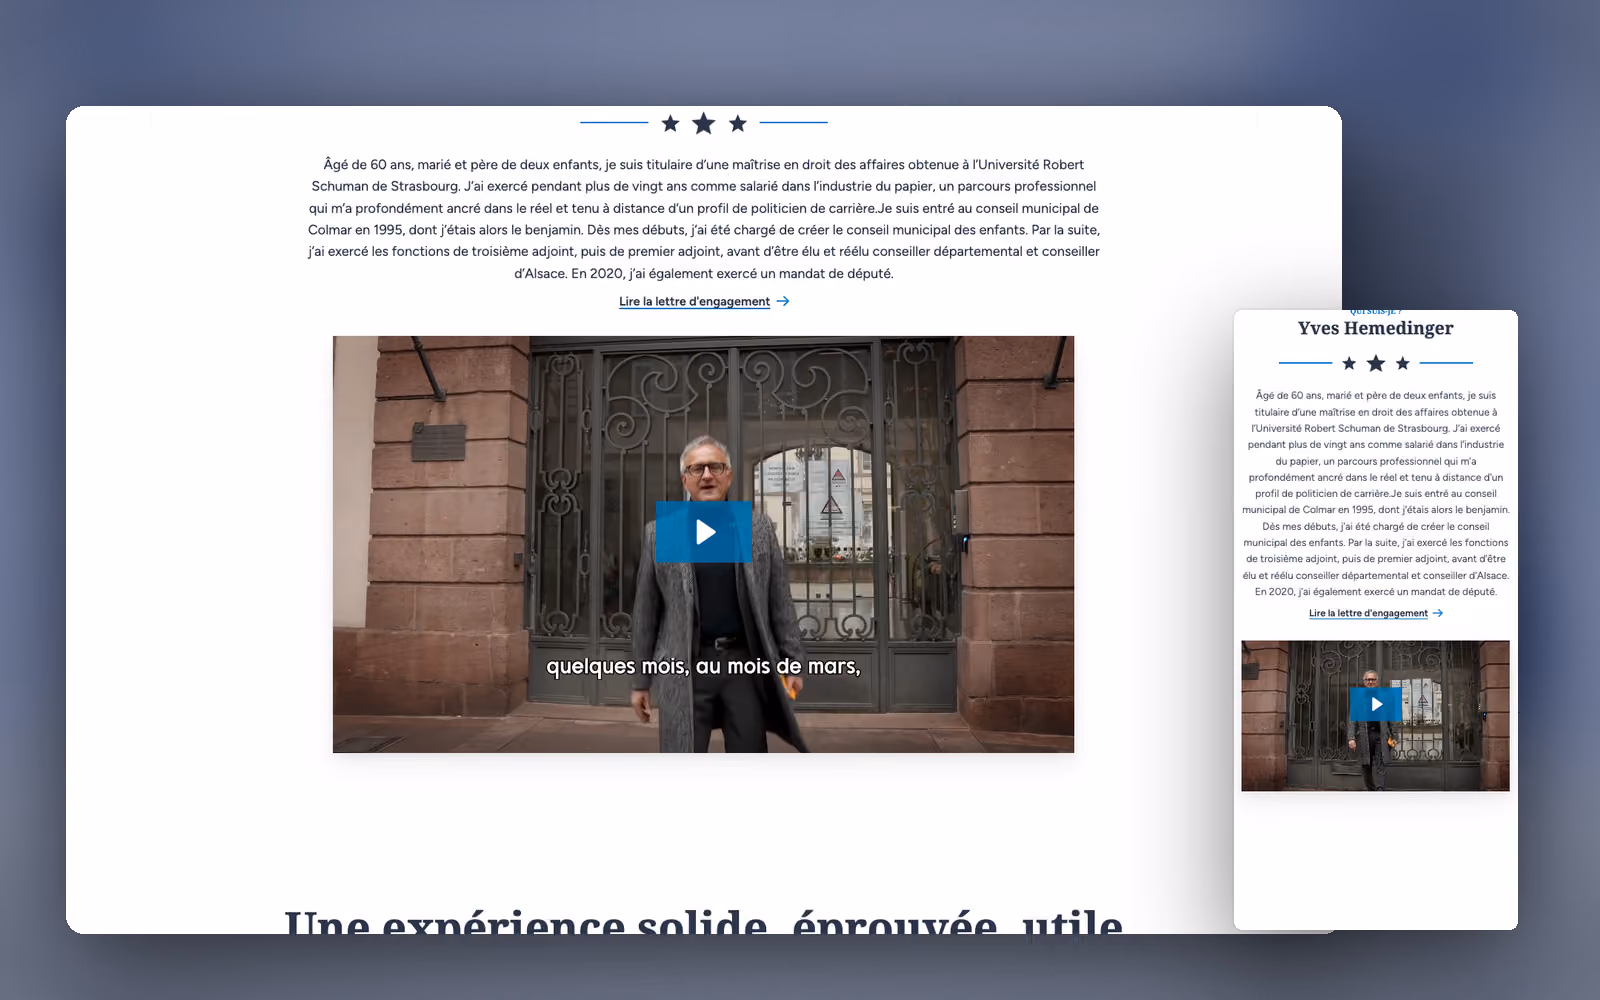Play the video in the mobile preview
This screenshot has width=1600, height=1000.
coord(1376,704)
